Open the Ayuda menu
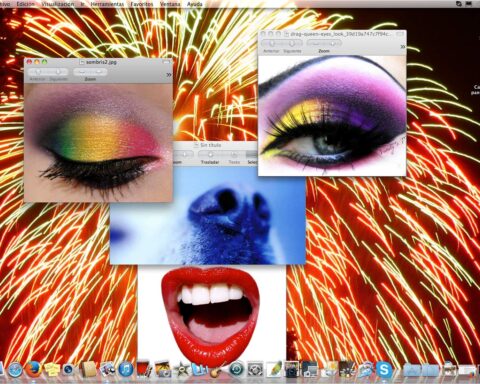This screenshot has height=384, width=480. coord(194,4)
